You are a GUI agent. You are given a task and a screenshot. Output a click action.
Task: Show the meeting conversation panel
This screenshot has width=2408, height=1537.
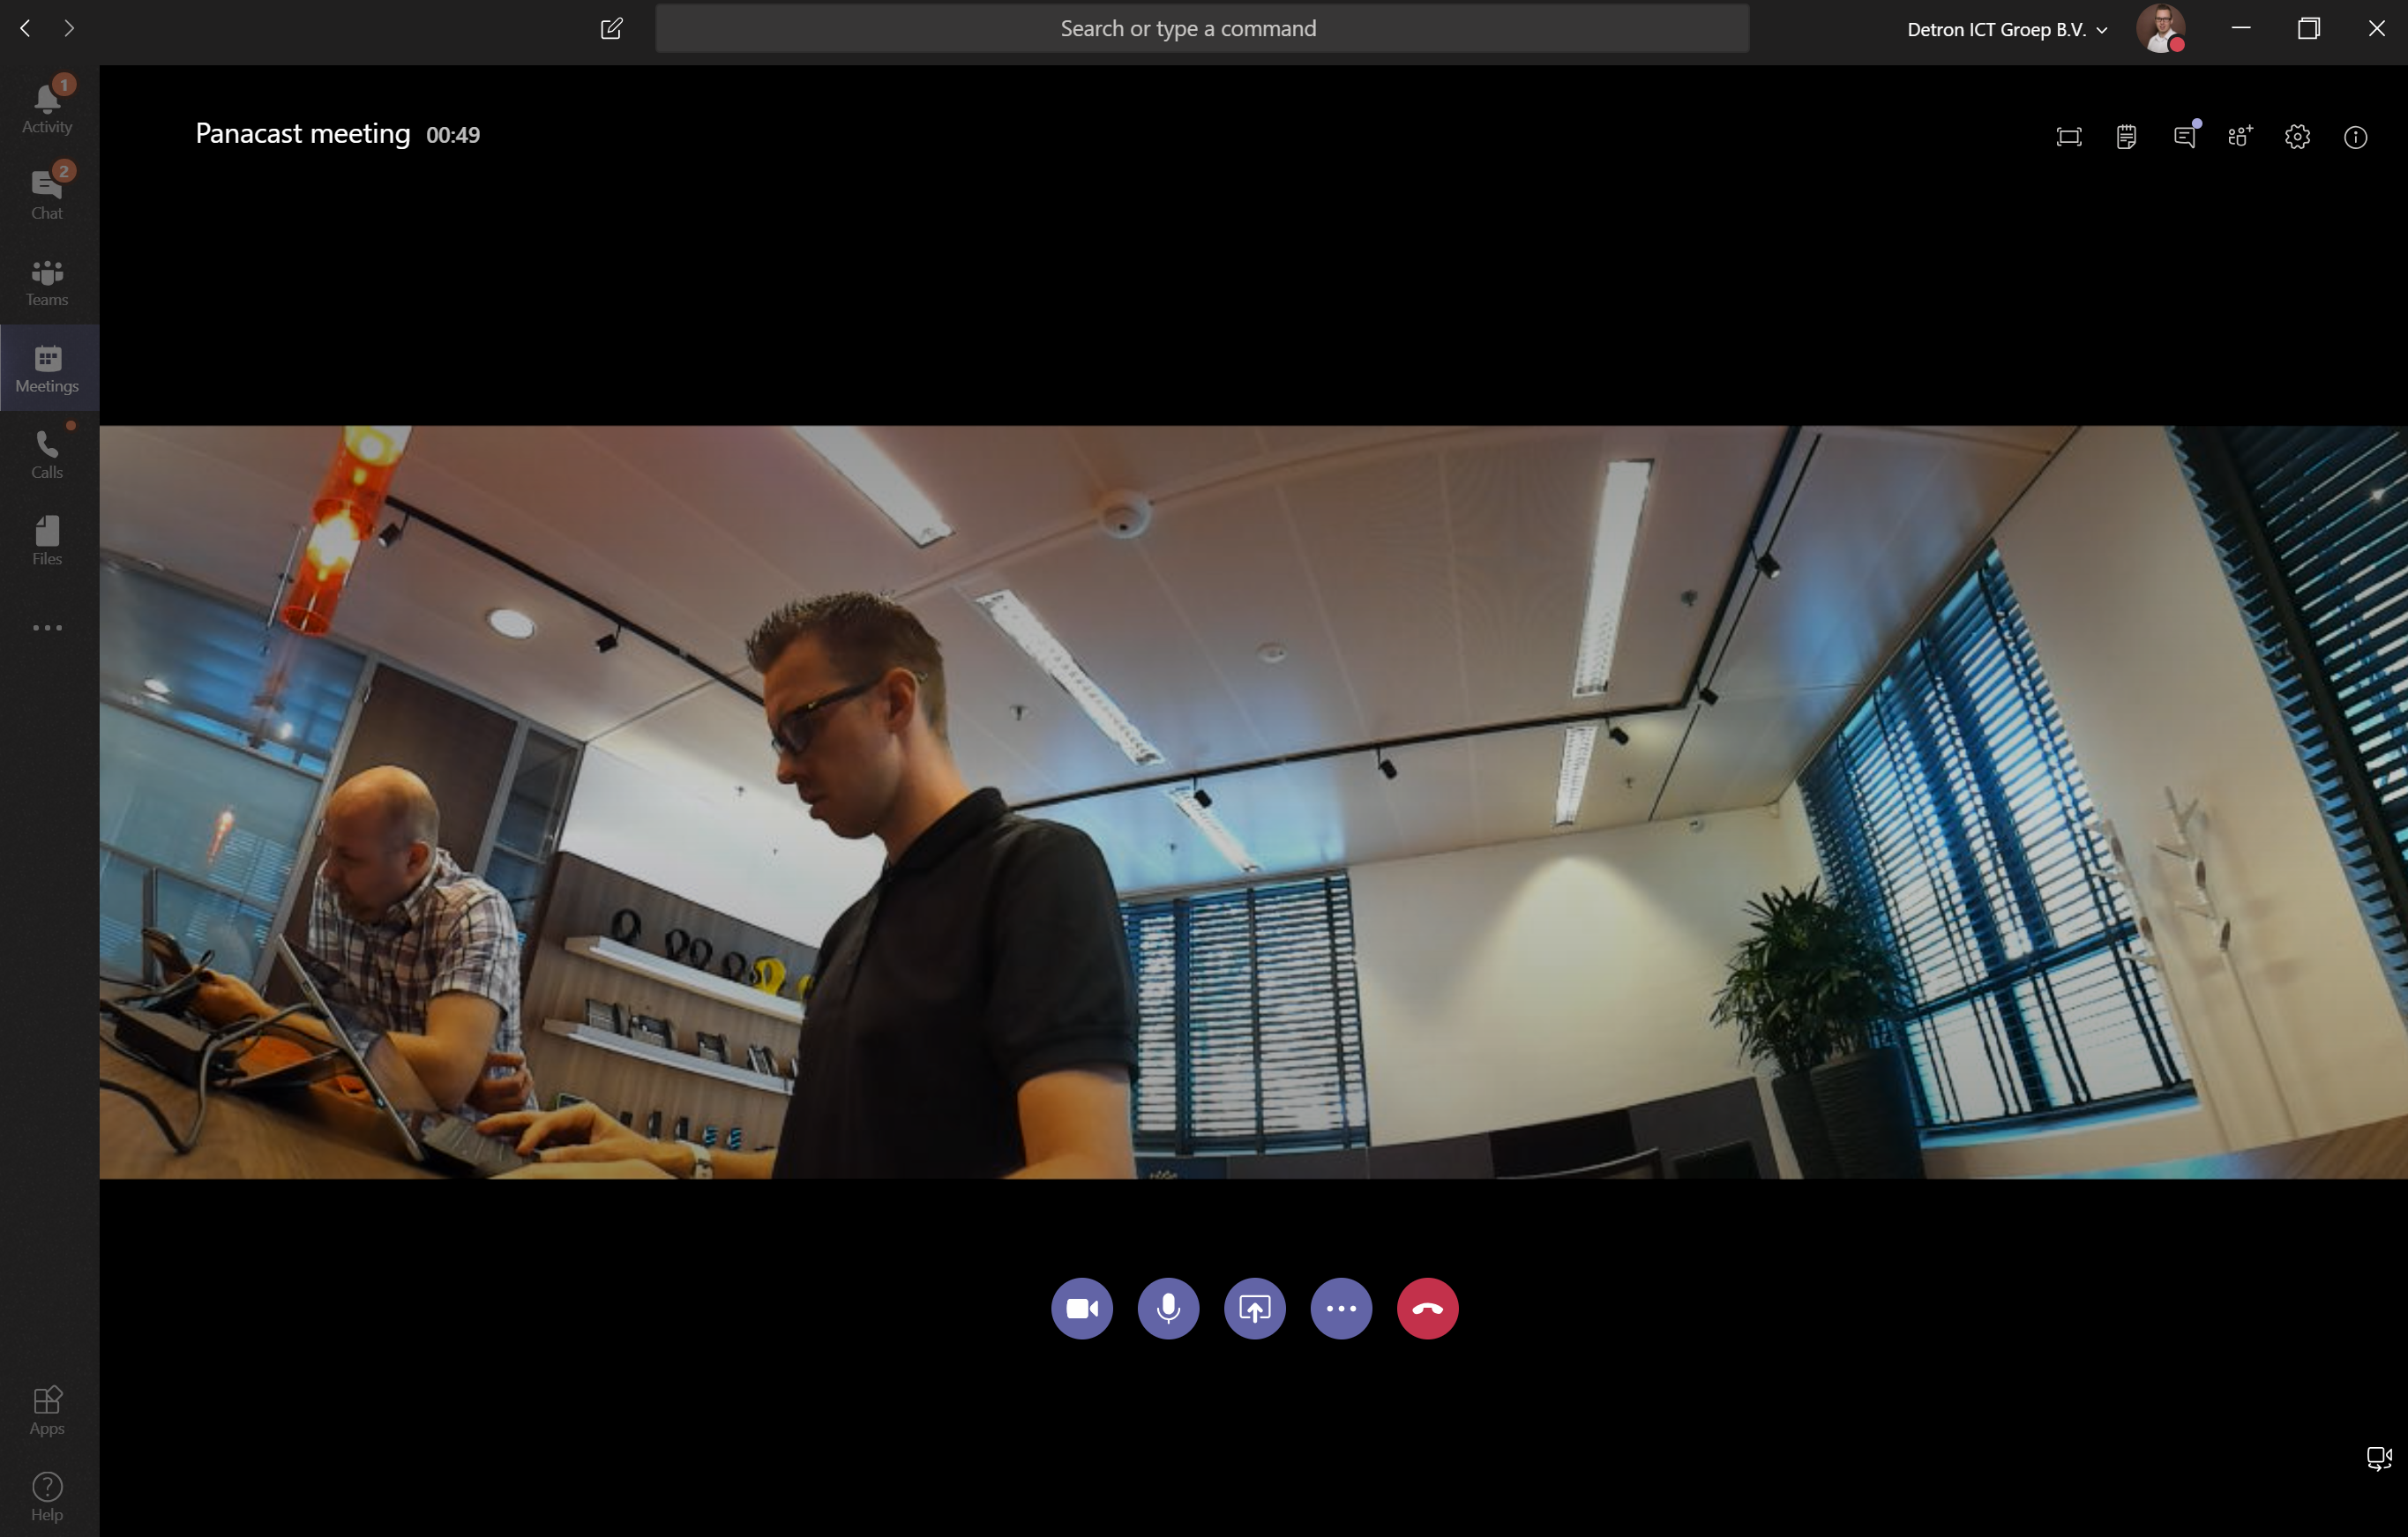pos(2184,137)
